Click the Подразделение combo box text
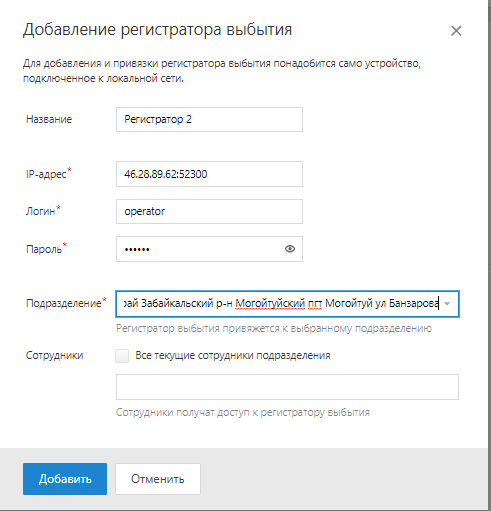The width and height of the screenshot is (491, 511). tap(280, 304)
